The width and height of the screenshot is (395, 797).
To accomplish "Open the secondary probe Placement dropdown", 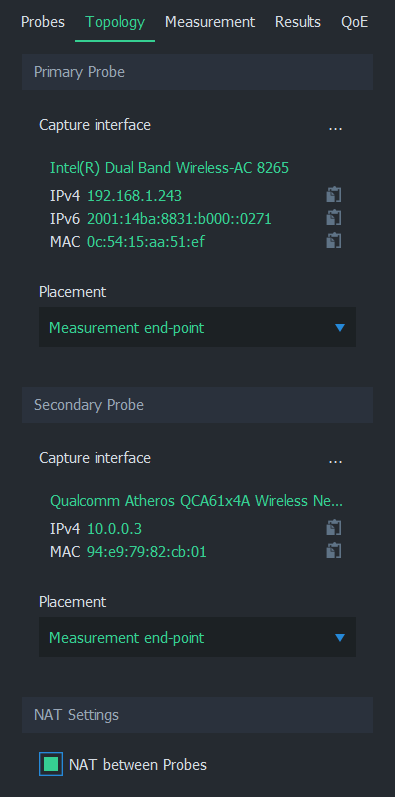I will click(197, 637).
